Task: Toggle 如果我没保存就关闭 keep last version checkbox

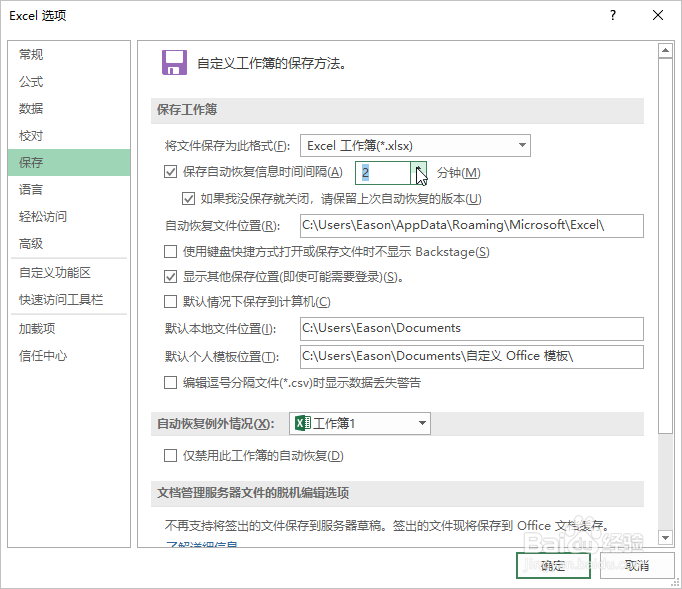Action: click(188, 199)
